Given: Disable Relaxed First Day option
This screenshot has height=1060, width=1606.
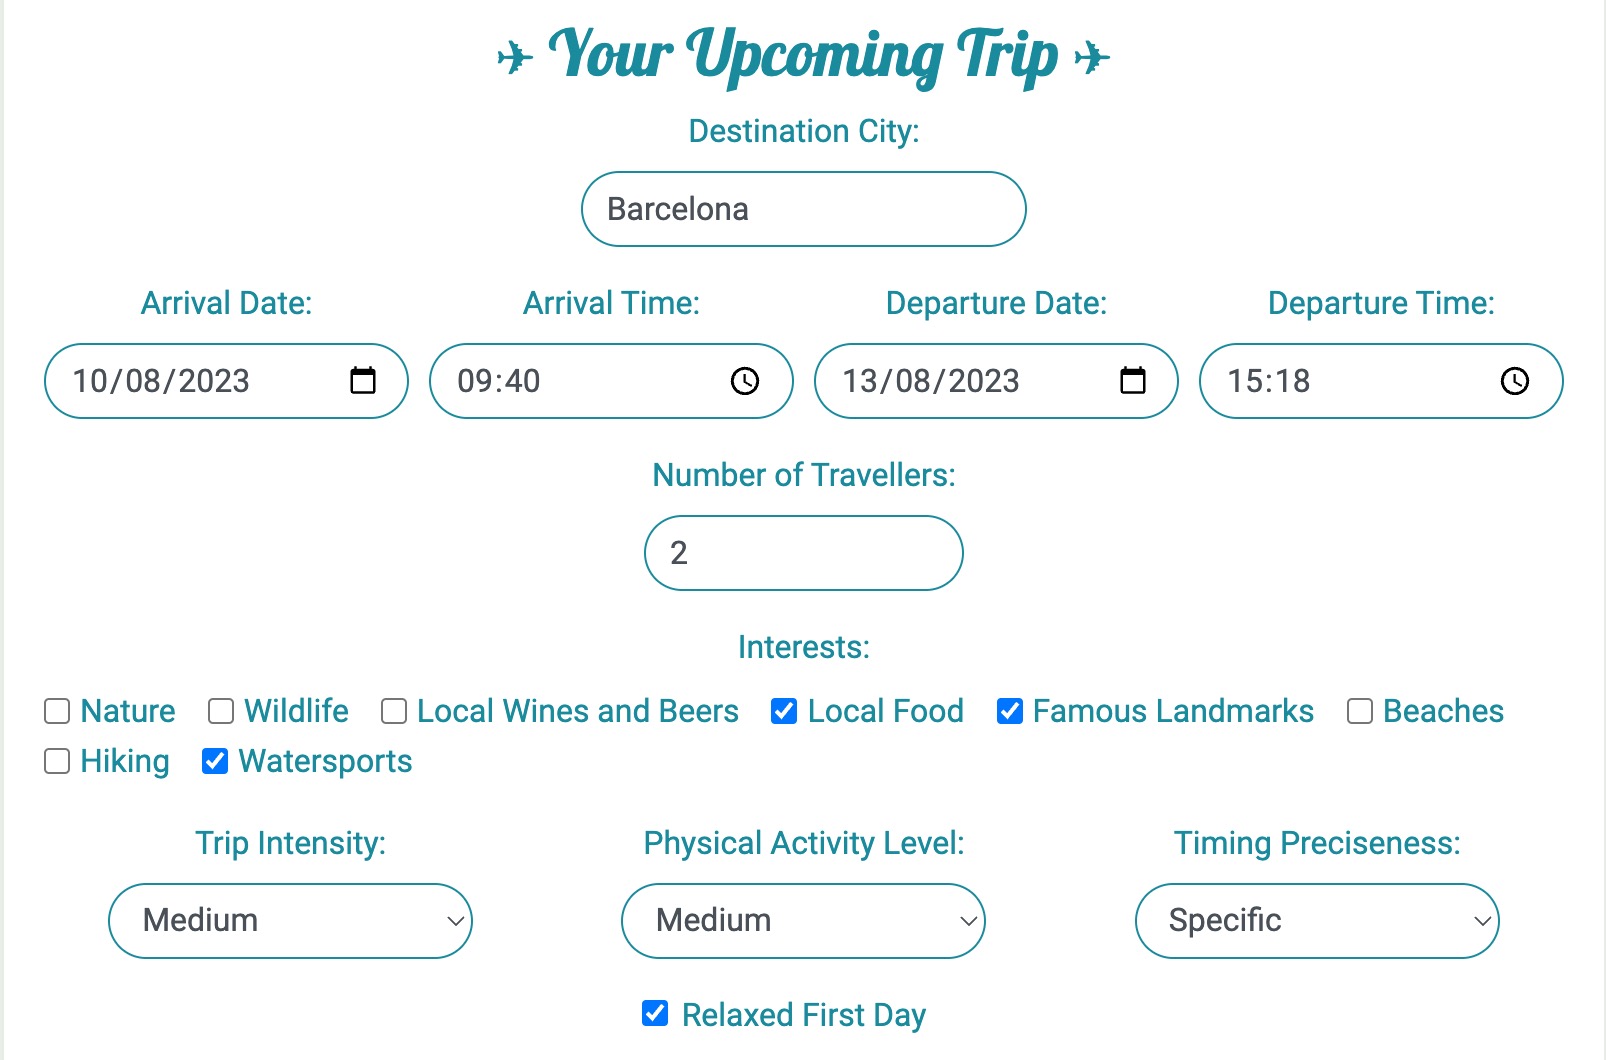Looking at the screenshot, I should (x=655, y=1013).
